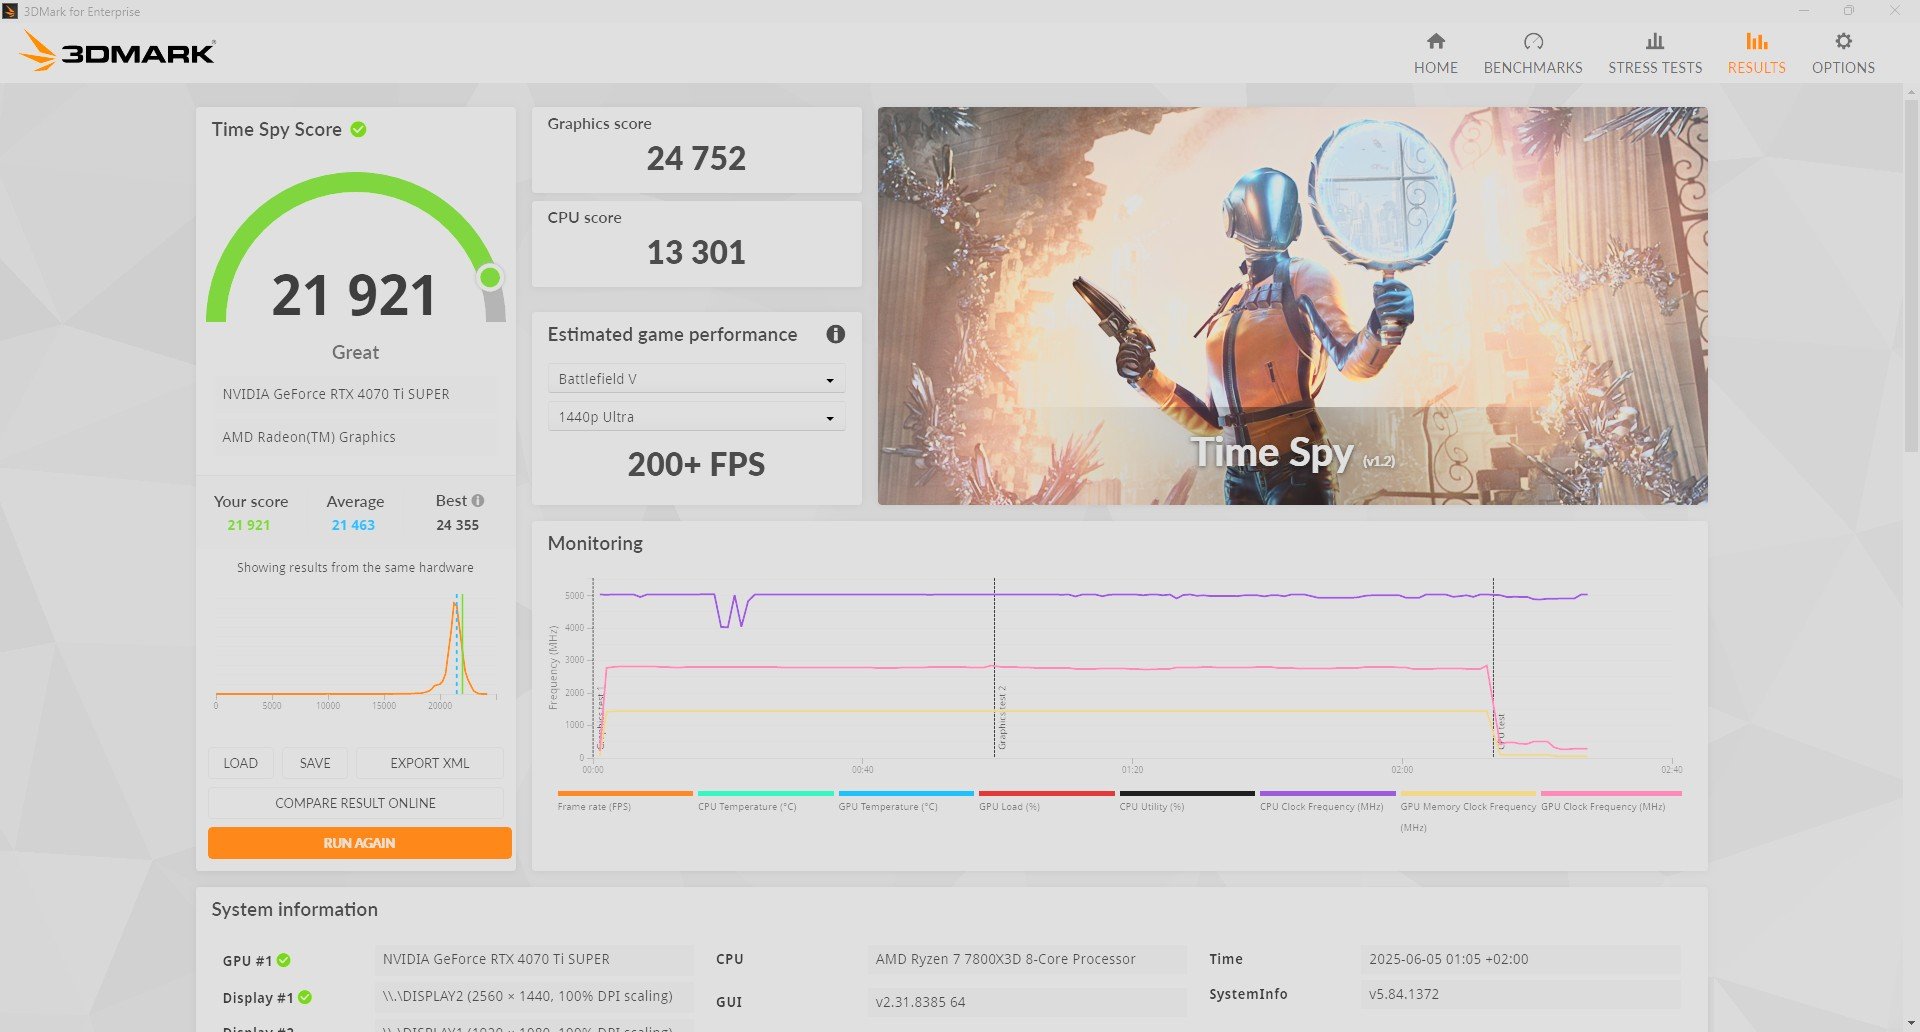Click the LOAD button
This screenshot has height=1032, width=1920.
(240, 763)
